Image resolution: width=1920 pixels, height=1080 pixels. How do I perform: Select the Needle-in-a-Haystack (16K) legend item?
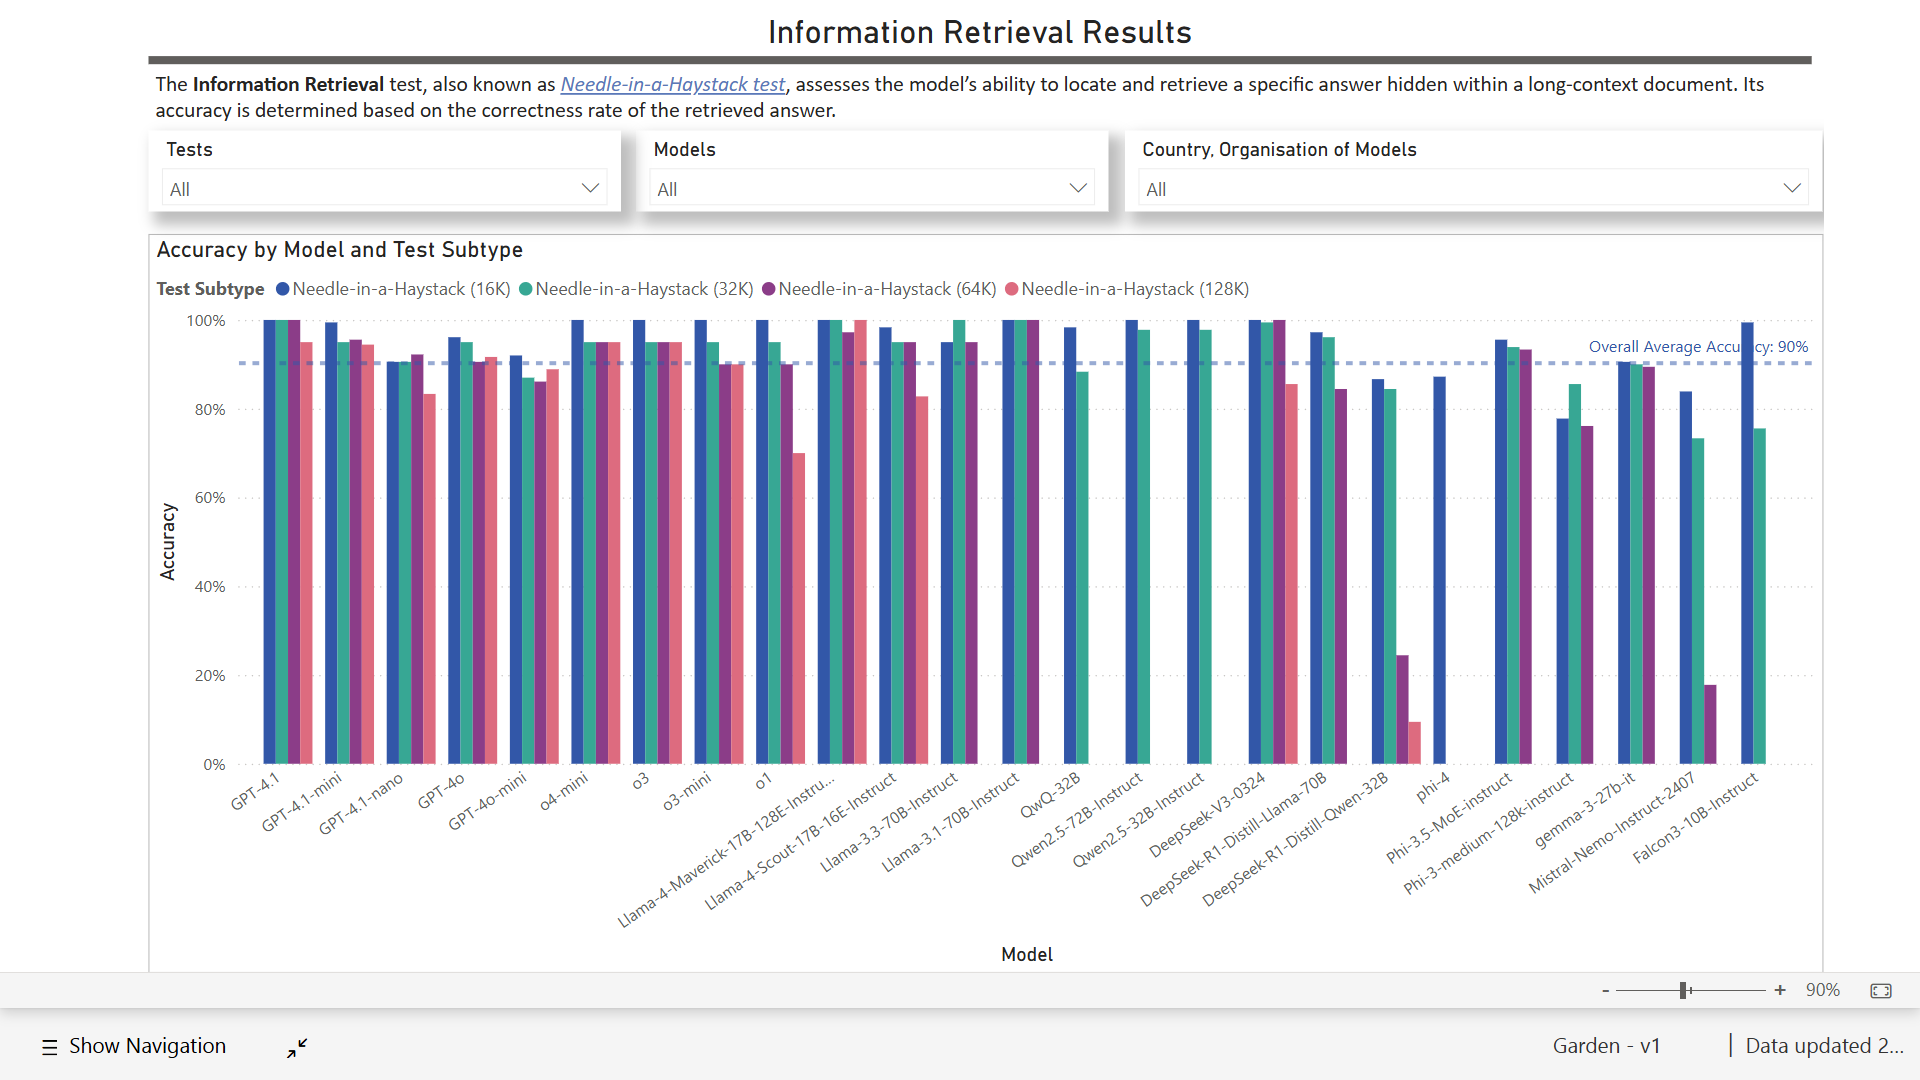393,289
